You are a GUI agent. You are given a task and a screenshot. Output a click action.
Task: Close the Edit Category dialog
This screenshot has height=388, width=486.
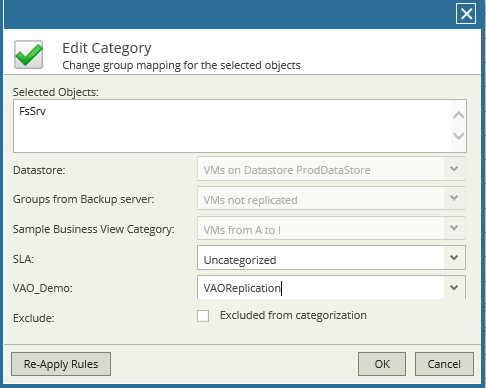tap(466, 14)
